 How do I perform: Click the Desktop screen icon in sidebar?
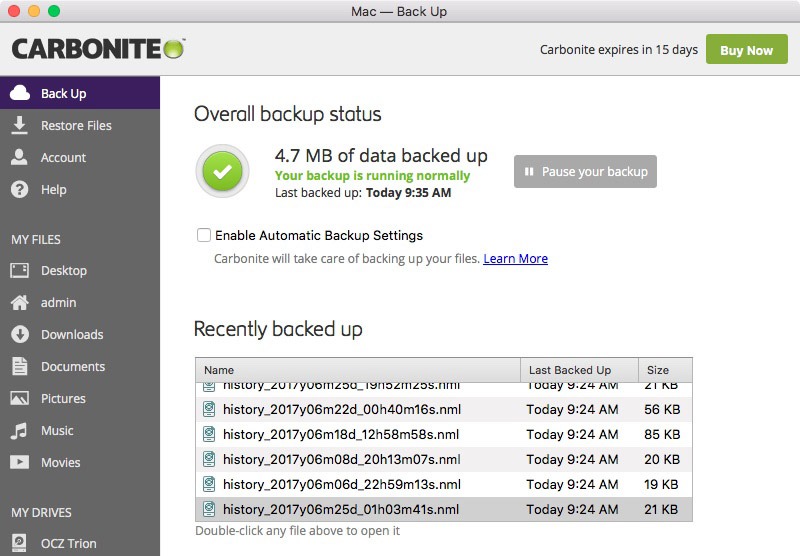tap(19, 270)
